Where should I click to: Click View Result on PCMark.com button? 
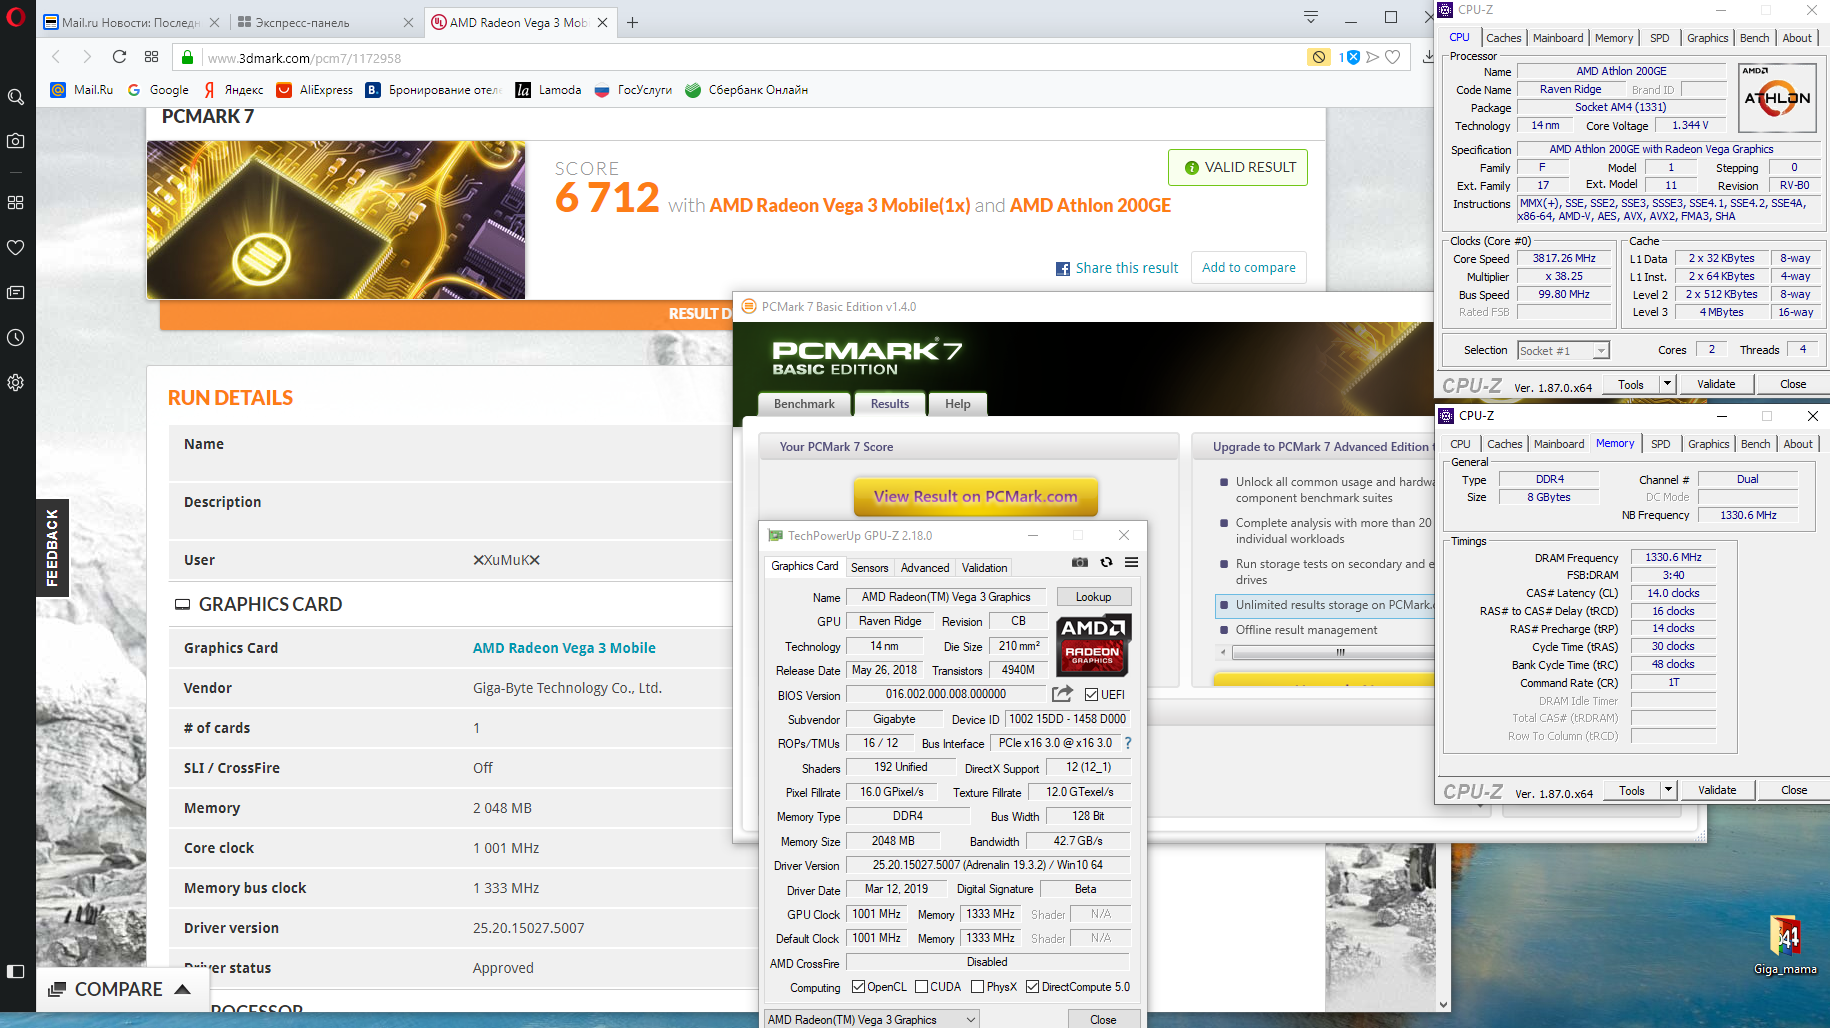pyautogui.click(x=975, y=496)
